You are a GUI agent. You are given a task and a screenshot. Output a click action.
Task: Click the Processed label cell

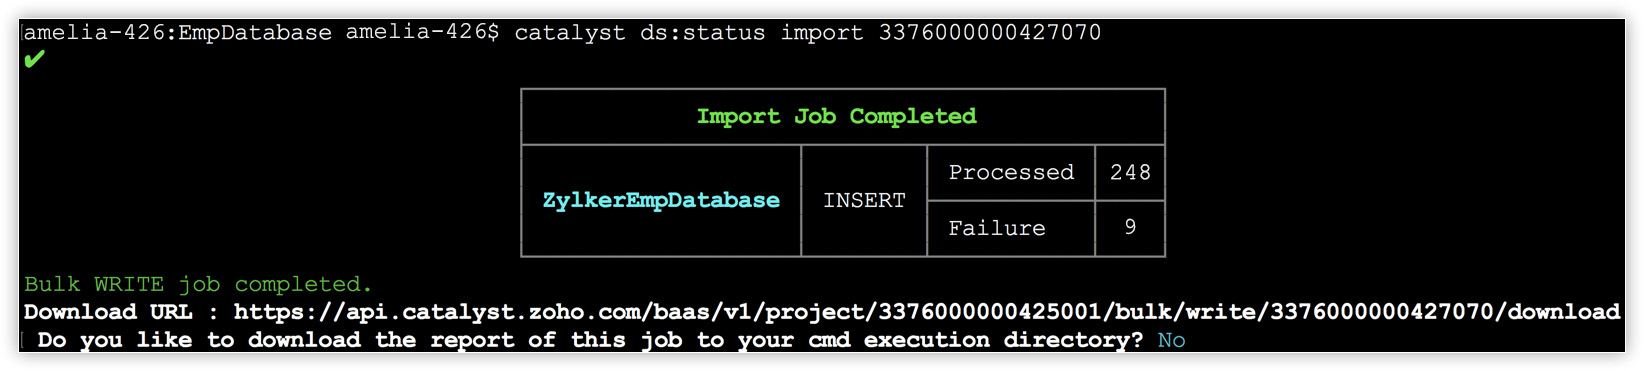pos(1011,173)
